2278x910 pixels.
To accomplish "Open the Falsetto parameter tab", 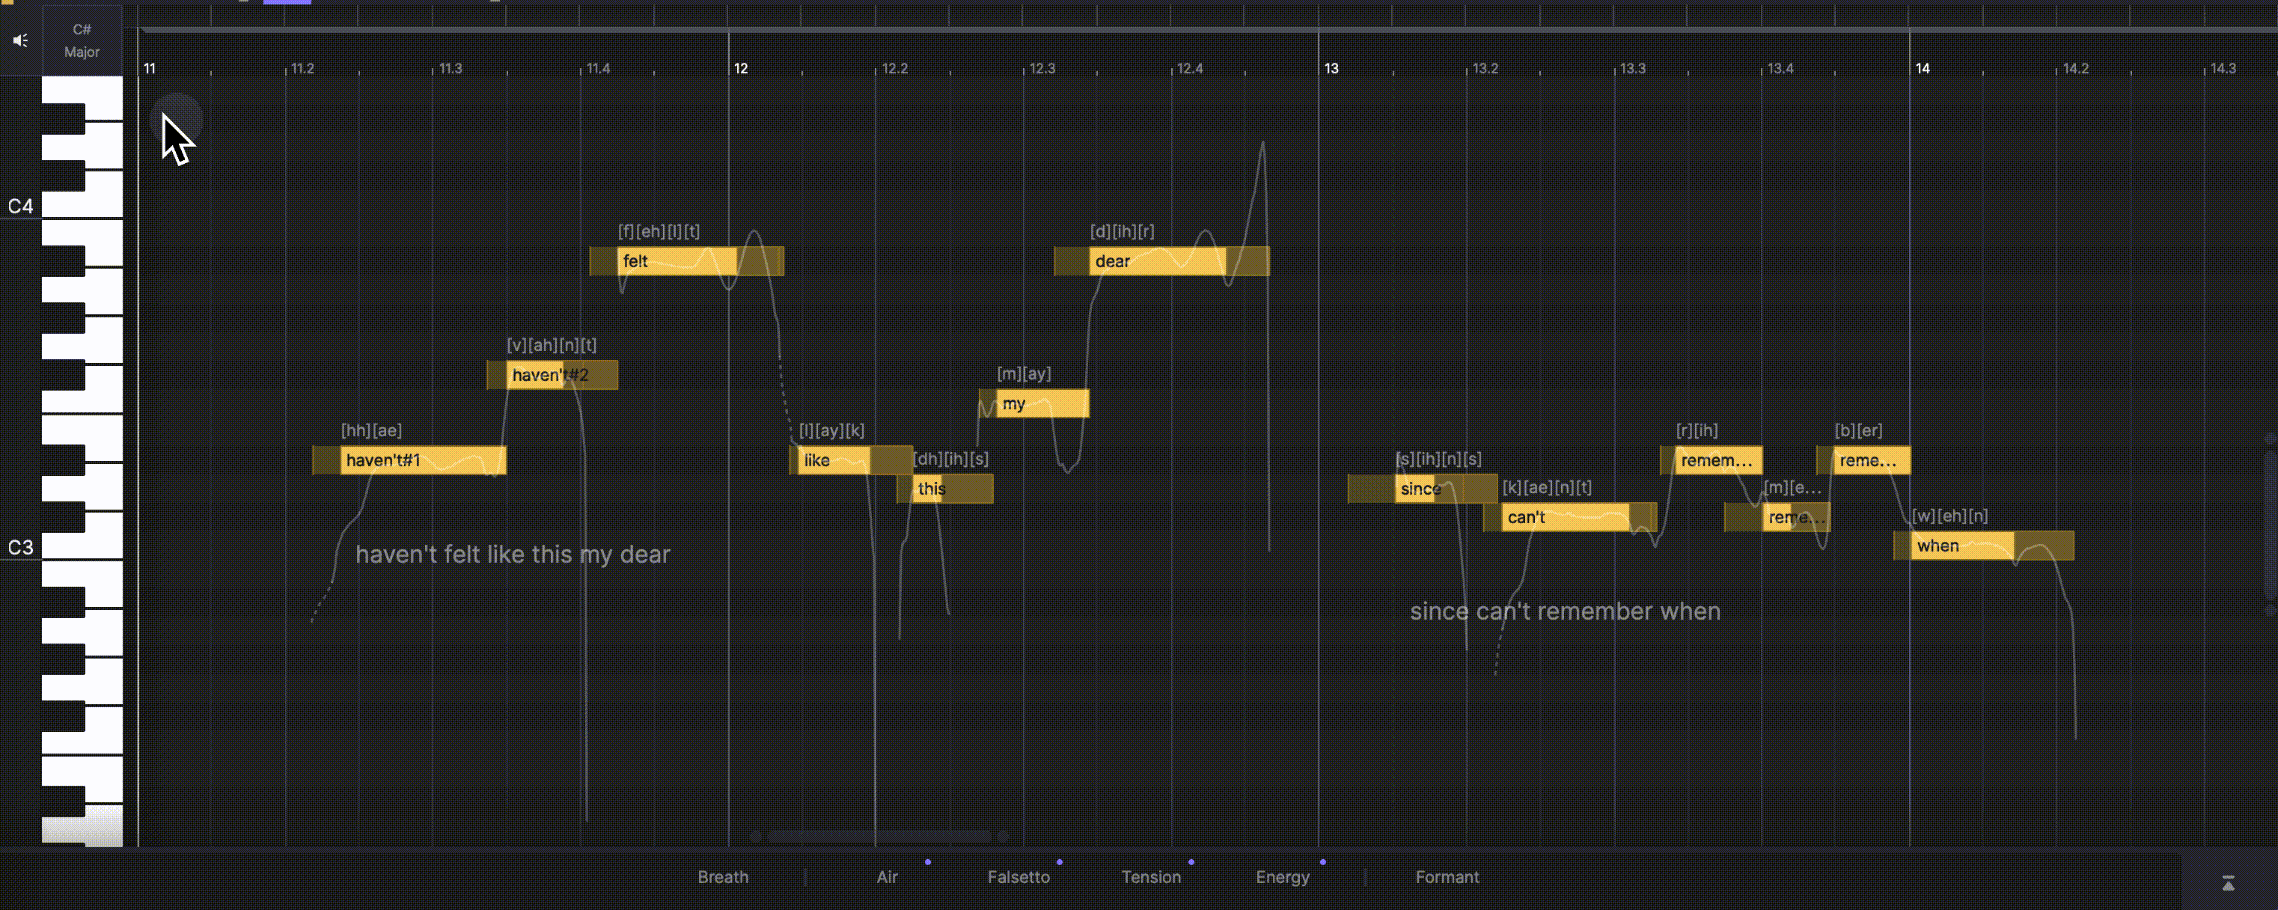I will click(x=1018, y=877).
